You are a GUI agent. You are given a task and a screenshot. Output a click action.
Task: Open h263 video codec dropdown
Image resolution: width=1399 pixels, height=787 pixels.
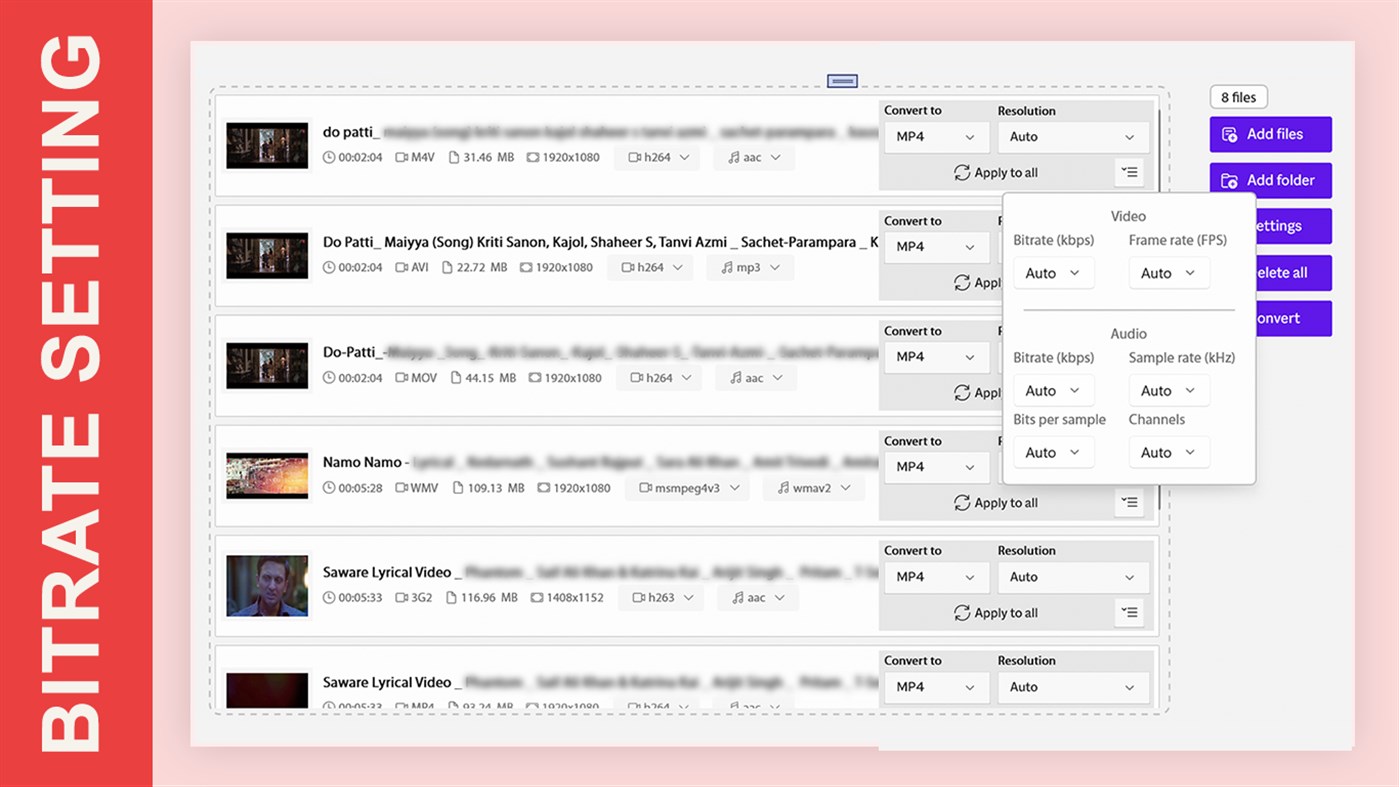click(x=661, y=598)
